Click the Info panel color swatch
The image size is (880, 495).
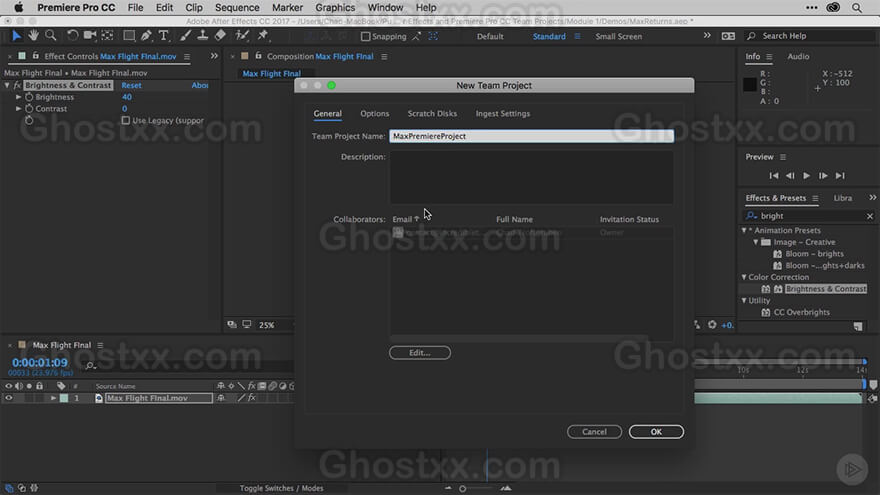(750, 85)
